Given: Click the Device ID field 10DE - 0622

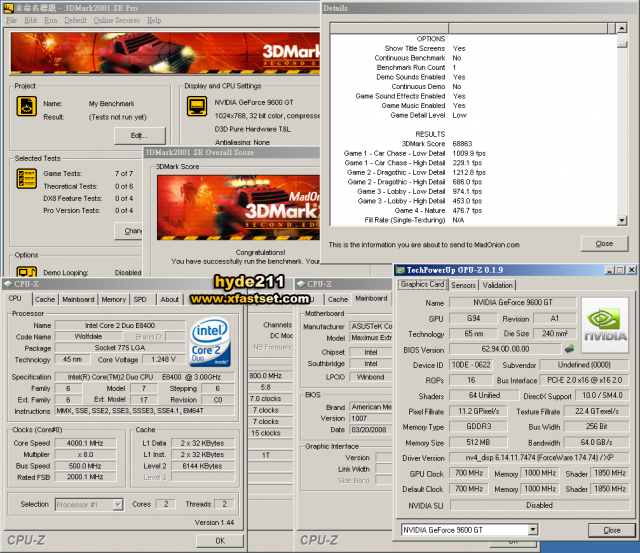Looking at the screenshot, I should [471, 365].
